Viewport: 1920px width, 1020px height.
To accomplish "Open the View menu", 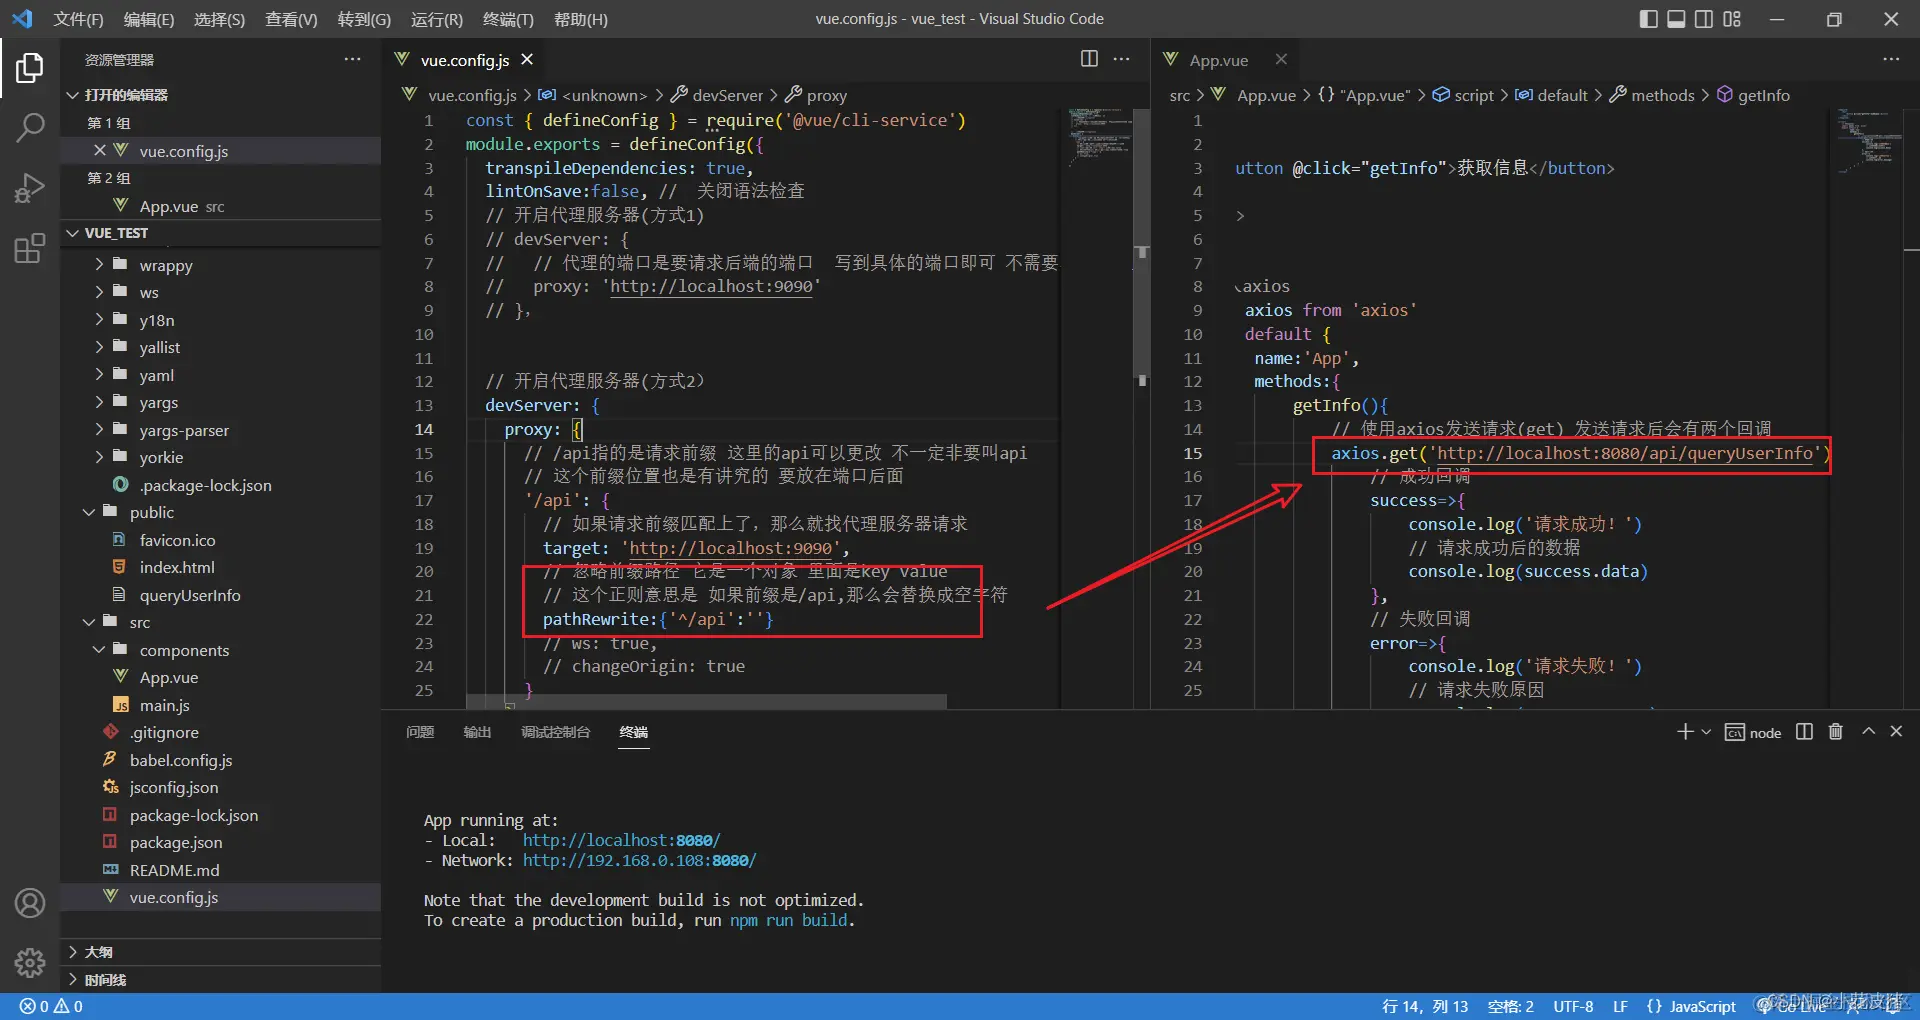I will 291,19.
